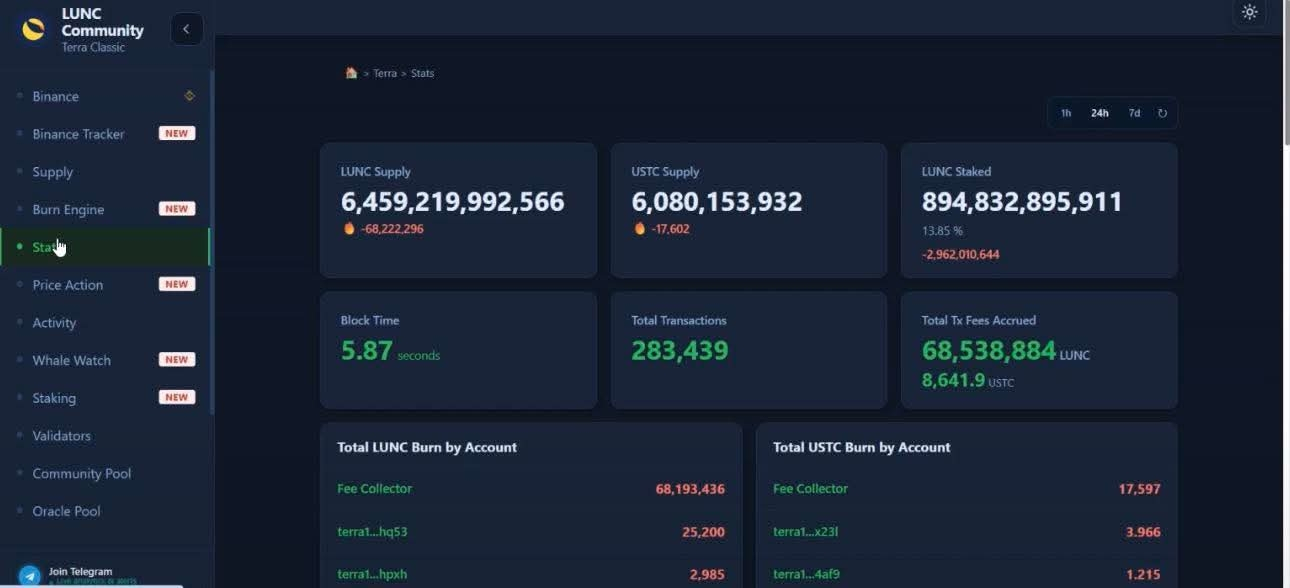1290x588 pixels.
Task: Click the Total LUNC Burn by Account heading
Action: point(427,447)
